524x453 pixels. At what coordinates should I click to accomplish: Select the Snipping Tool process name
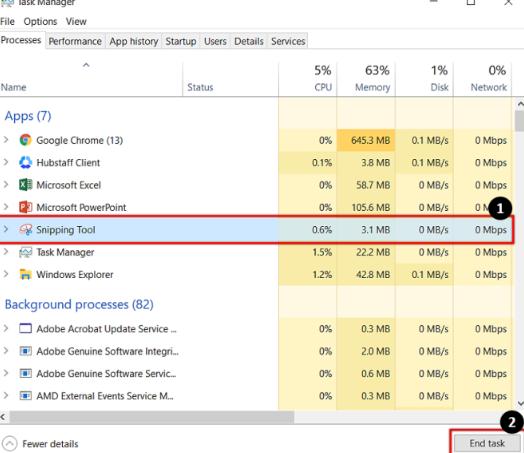(66, 230)
